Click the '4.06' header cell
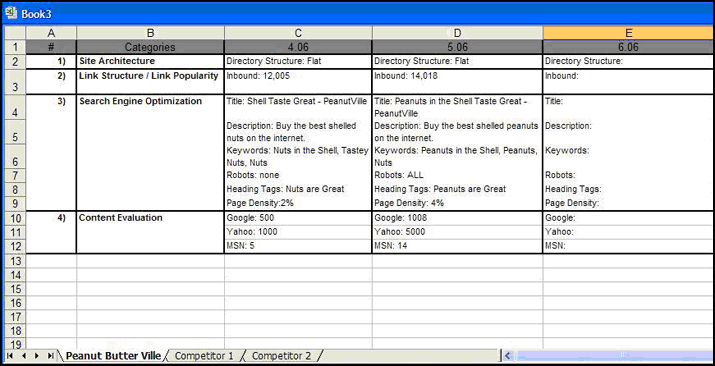Image resolution: width=715 pixels, height=366 pixels. pyautogui.click(x=298, y=47)
